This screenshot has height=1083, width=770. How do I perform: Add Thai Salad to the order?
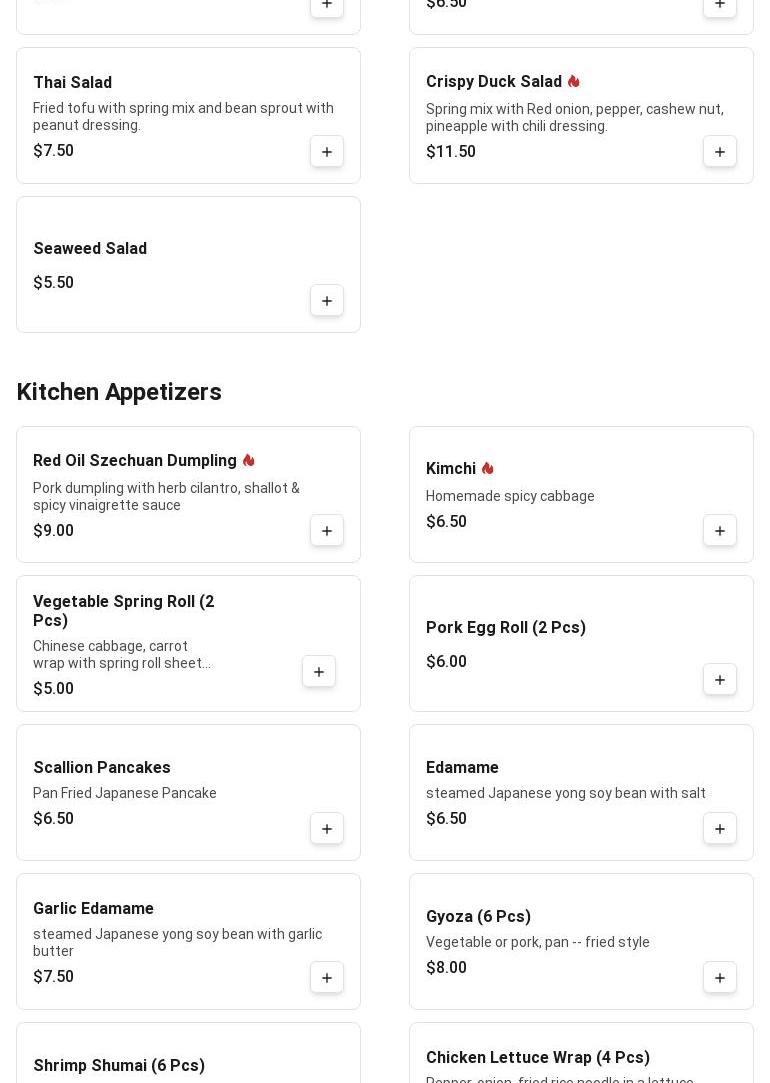click(x=327, y=151)
